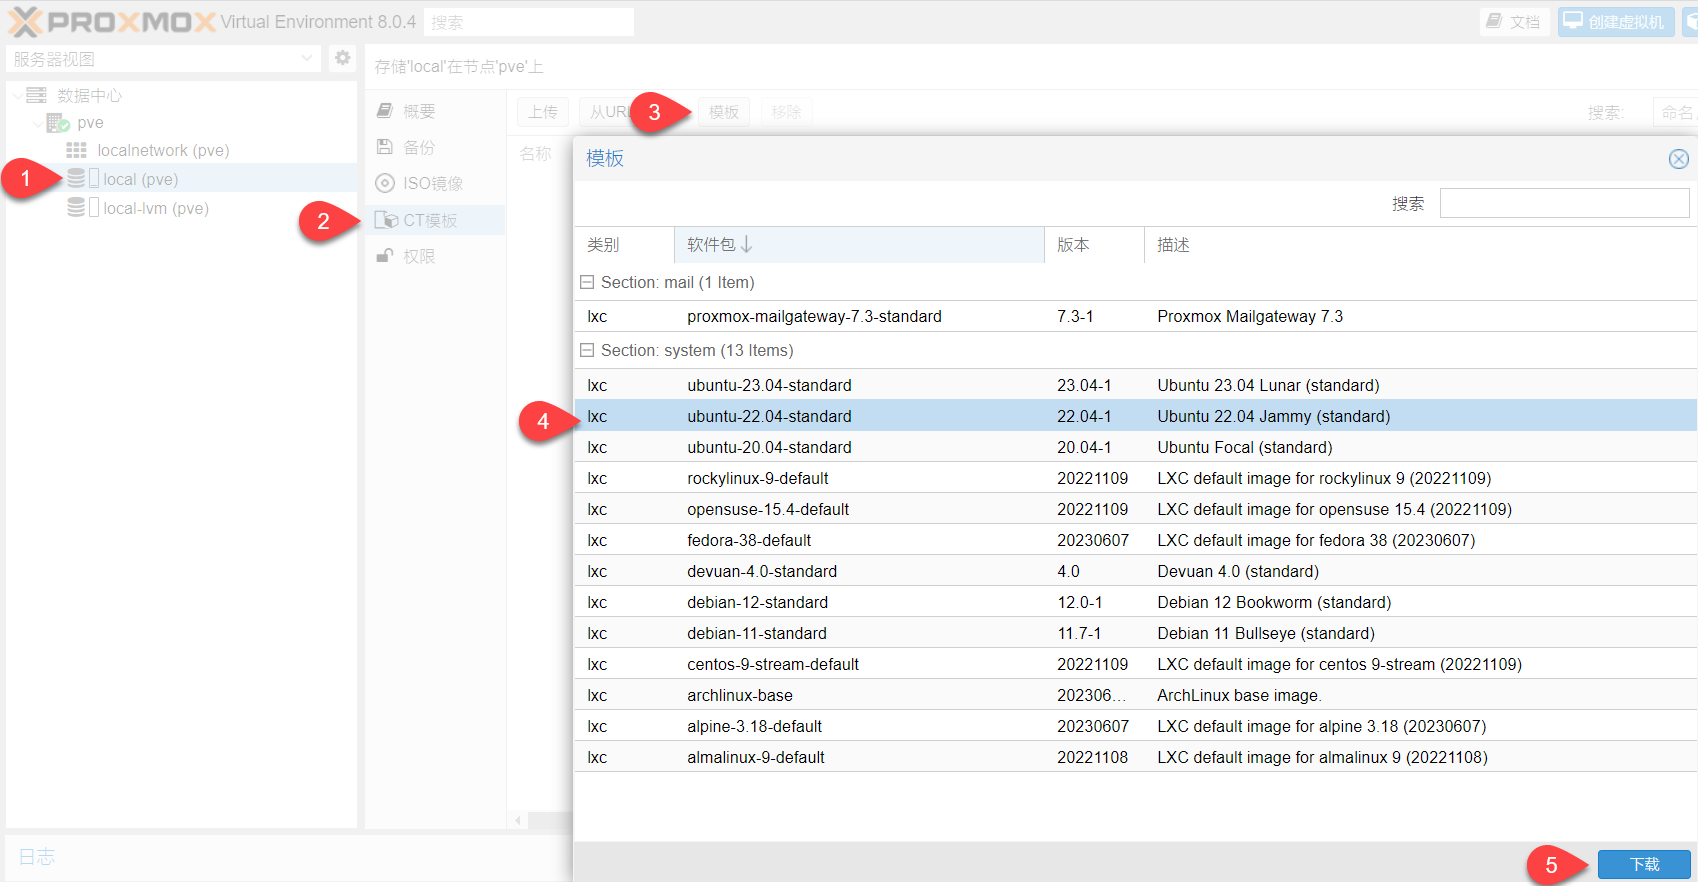Click the Proxmox logo
Image resolution: width=1698 pixels, height=886 pixels.
pos(112,21)
